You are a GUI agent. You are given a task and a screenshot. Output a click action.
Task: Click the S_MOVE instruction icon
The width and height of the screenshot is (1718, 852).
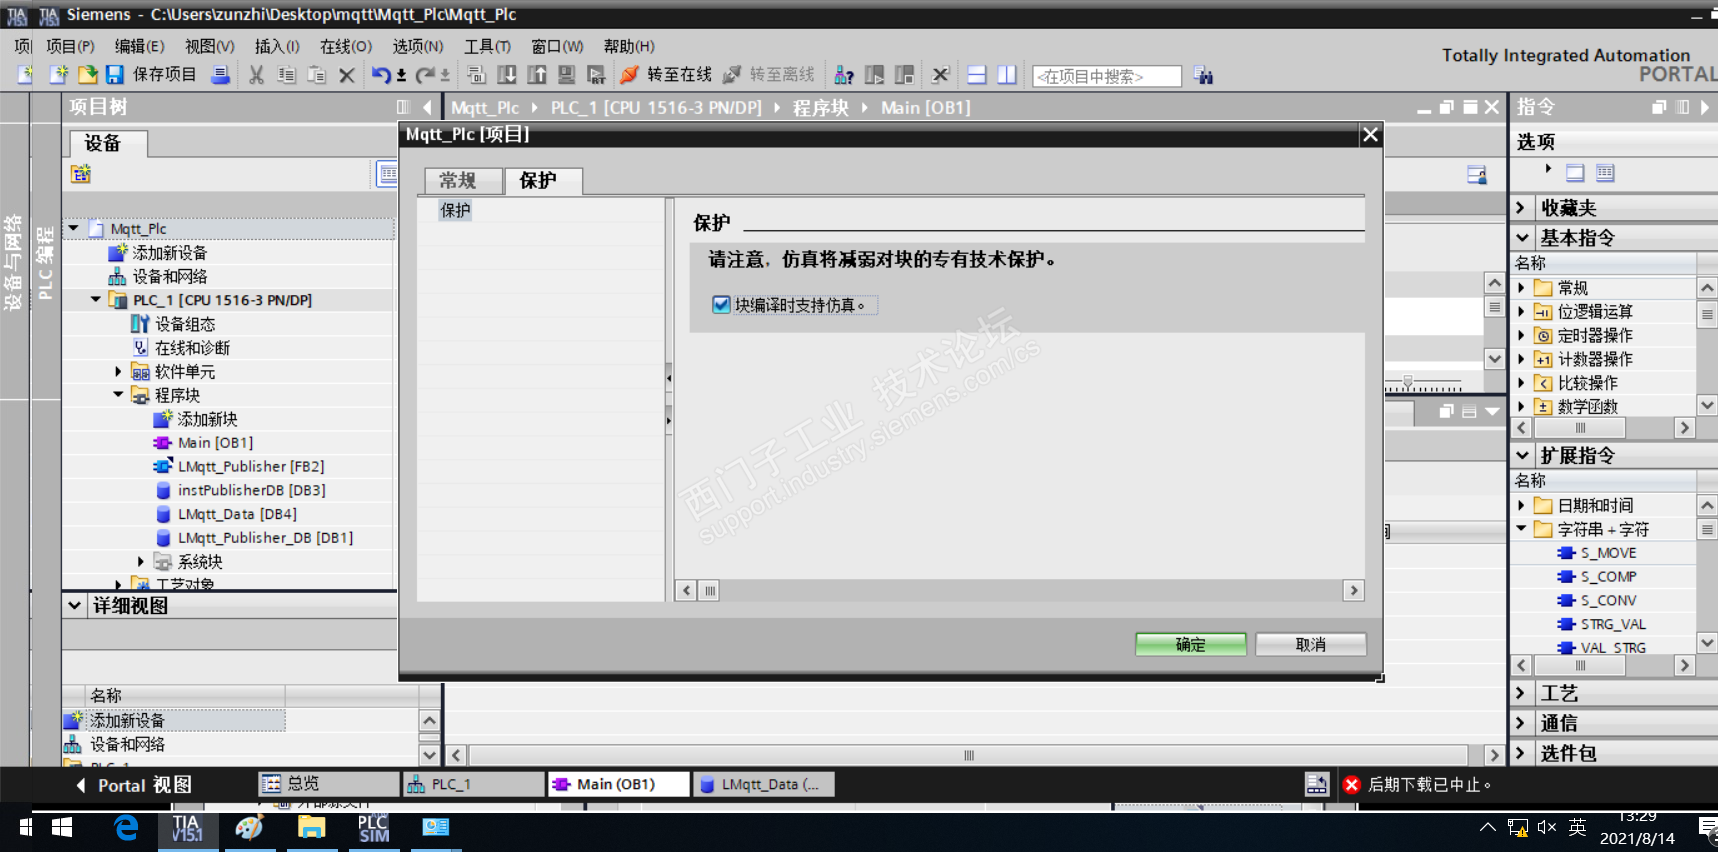point(1566,553)
